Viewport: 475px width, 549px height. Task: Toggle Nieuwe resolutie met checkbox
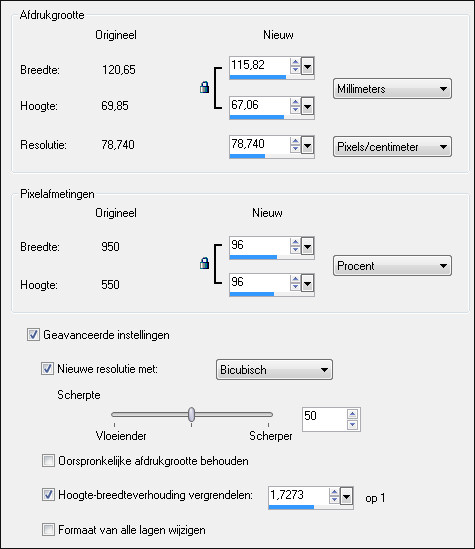pyautogui.click(x=47, y=369)
